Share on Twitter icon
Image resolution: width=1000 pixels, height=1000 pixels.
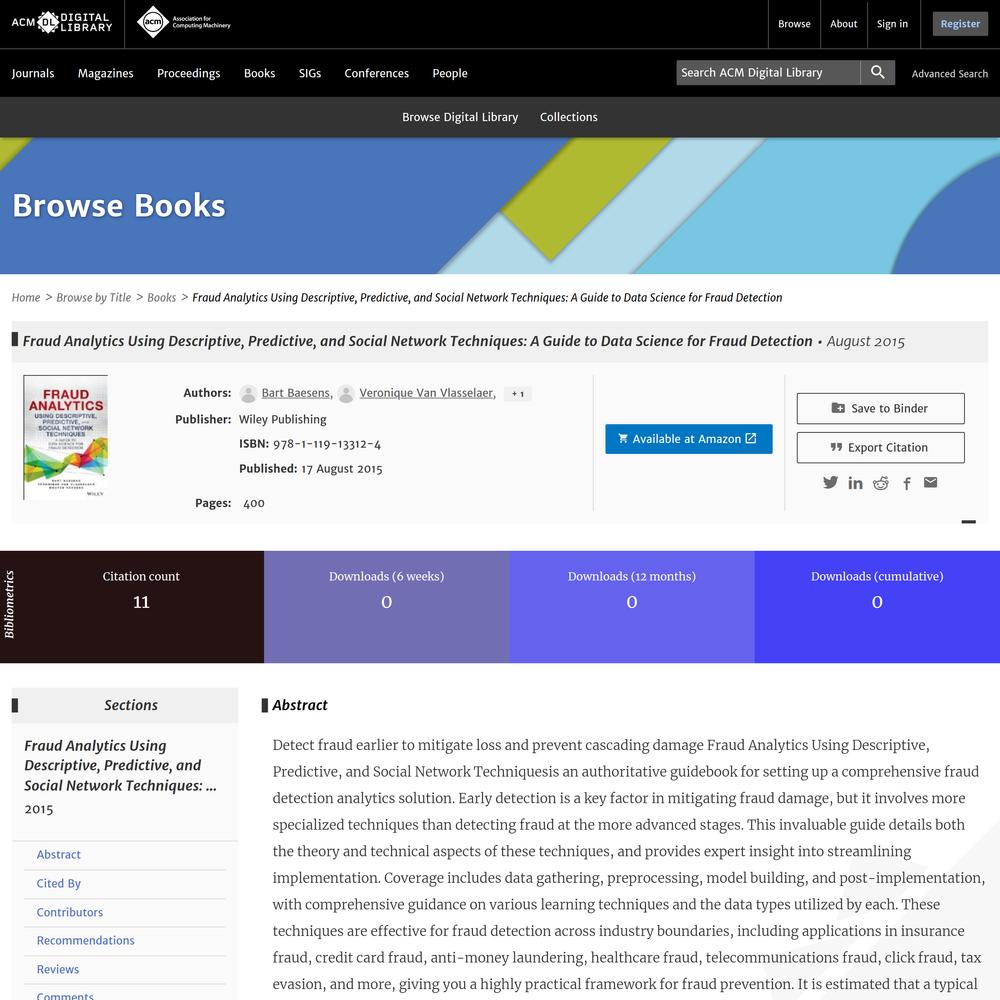[830, 483]
